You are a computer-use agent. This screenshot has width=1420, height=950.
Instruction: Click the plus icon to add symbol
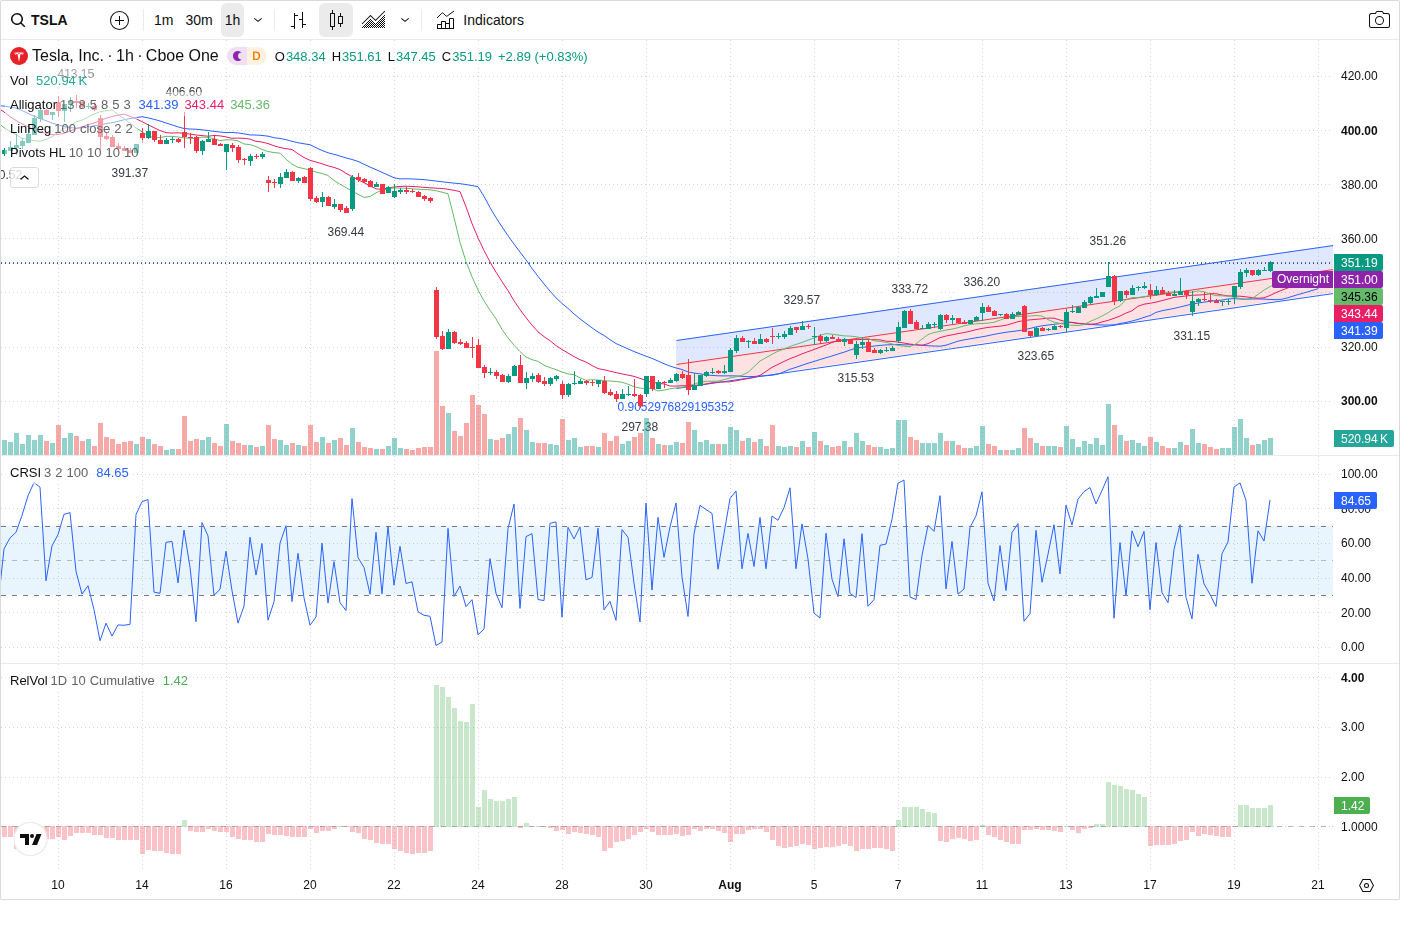pyautogui.click(x=119, y=20)
